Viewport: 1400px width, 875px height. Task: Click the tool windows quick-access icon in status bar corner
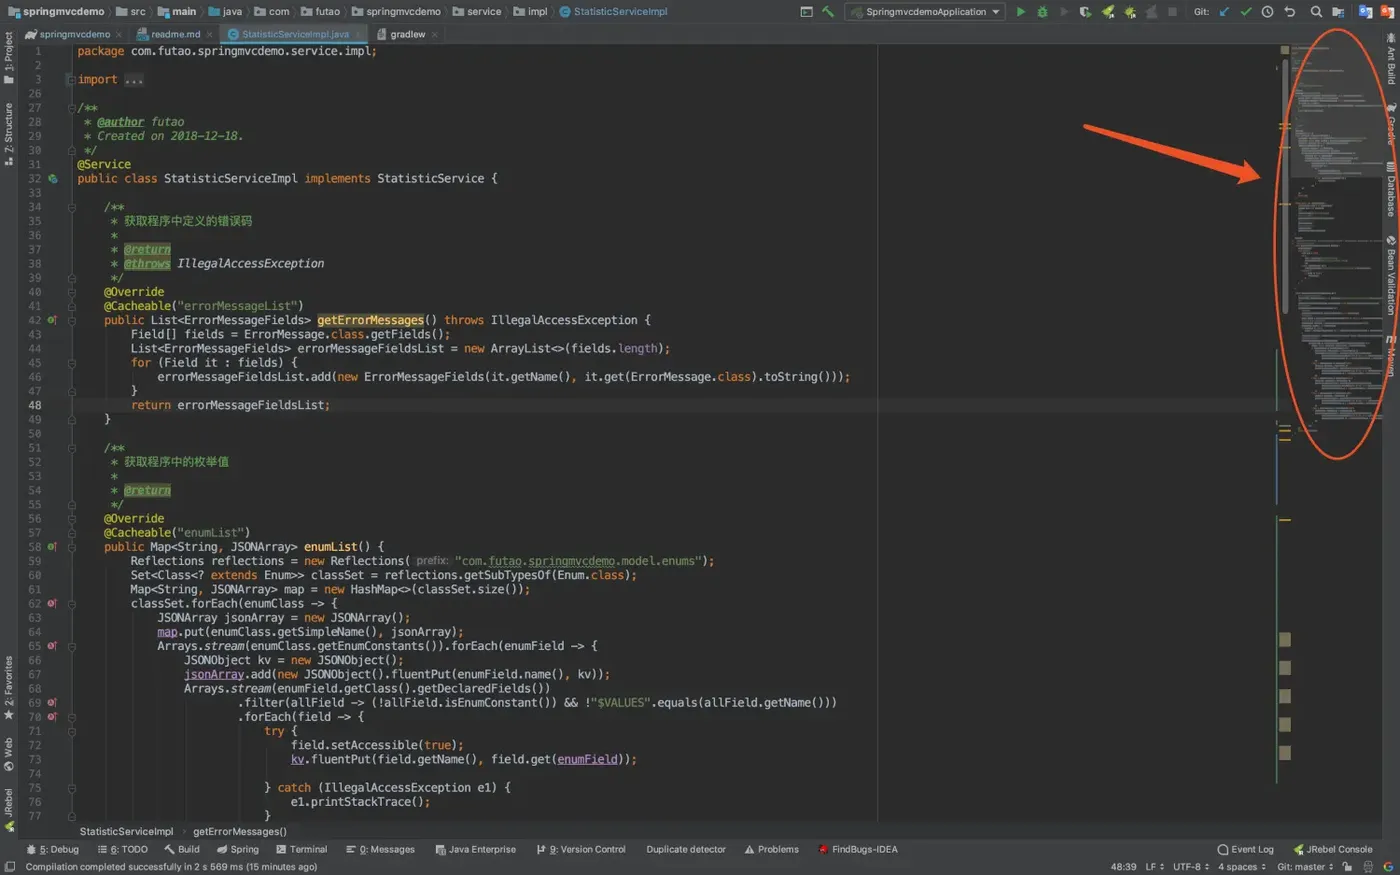[x=10, y=867]
